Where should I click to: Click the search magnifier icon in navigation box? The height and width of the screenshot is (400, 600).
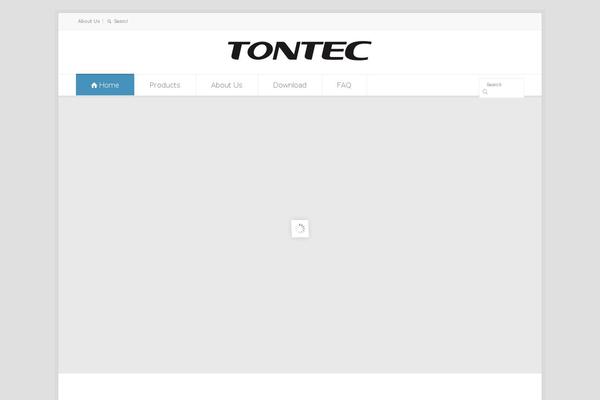(485, 92)
